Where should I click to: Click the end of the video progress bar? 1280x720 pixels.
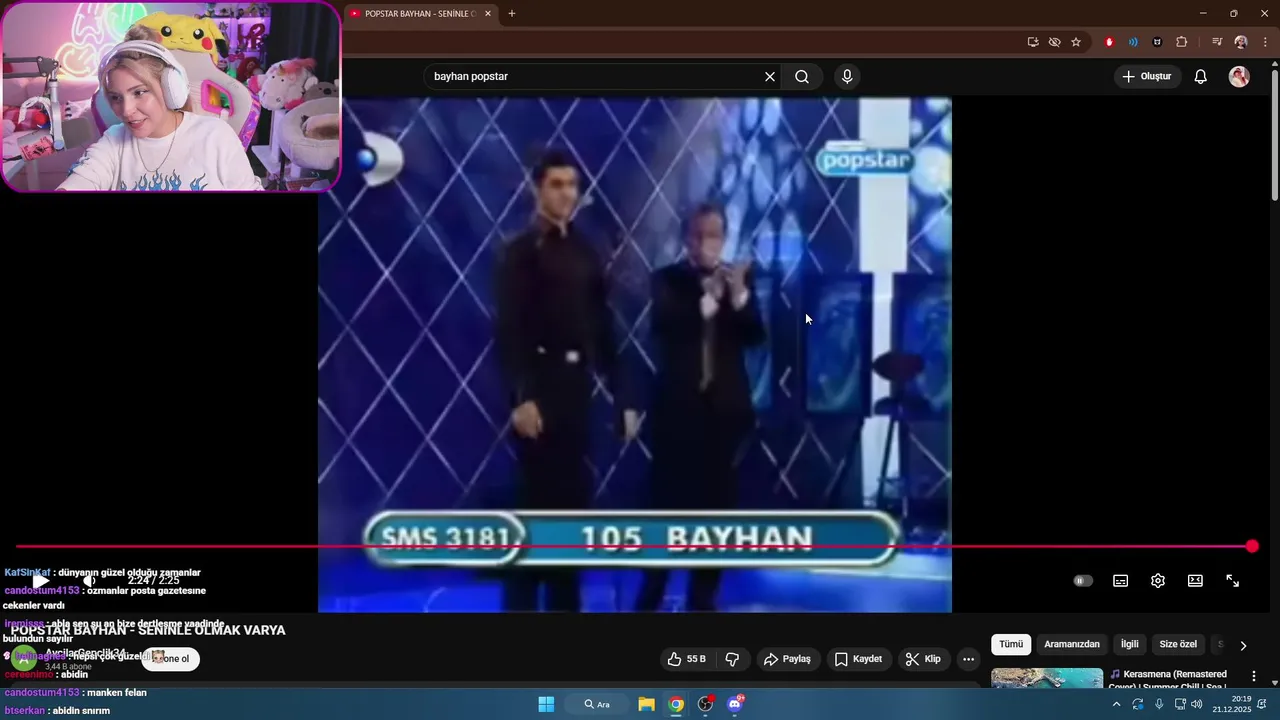coord(1252,546)
